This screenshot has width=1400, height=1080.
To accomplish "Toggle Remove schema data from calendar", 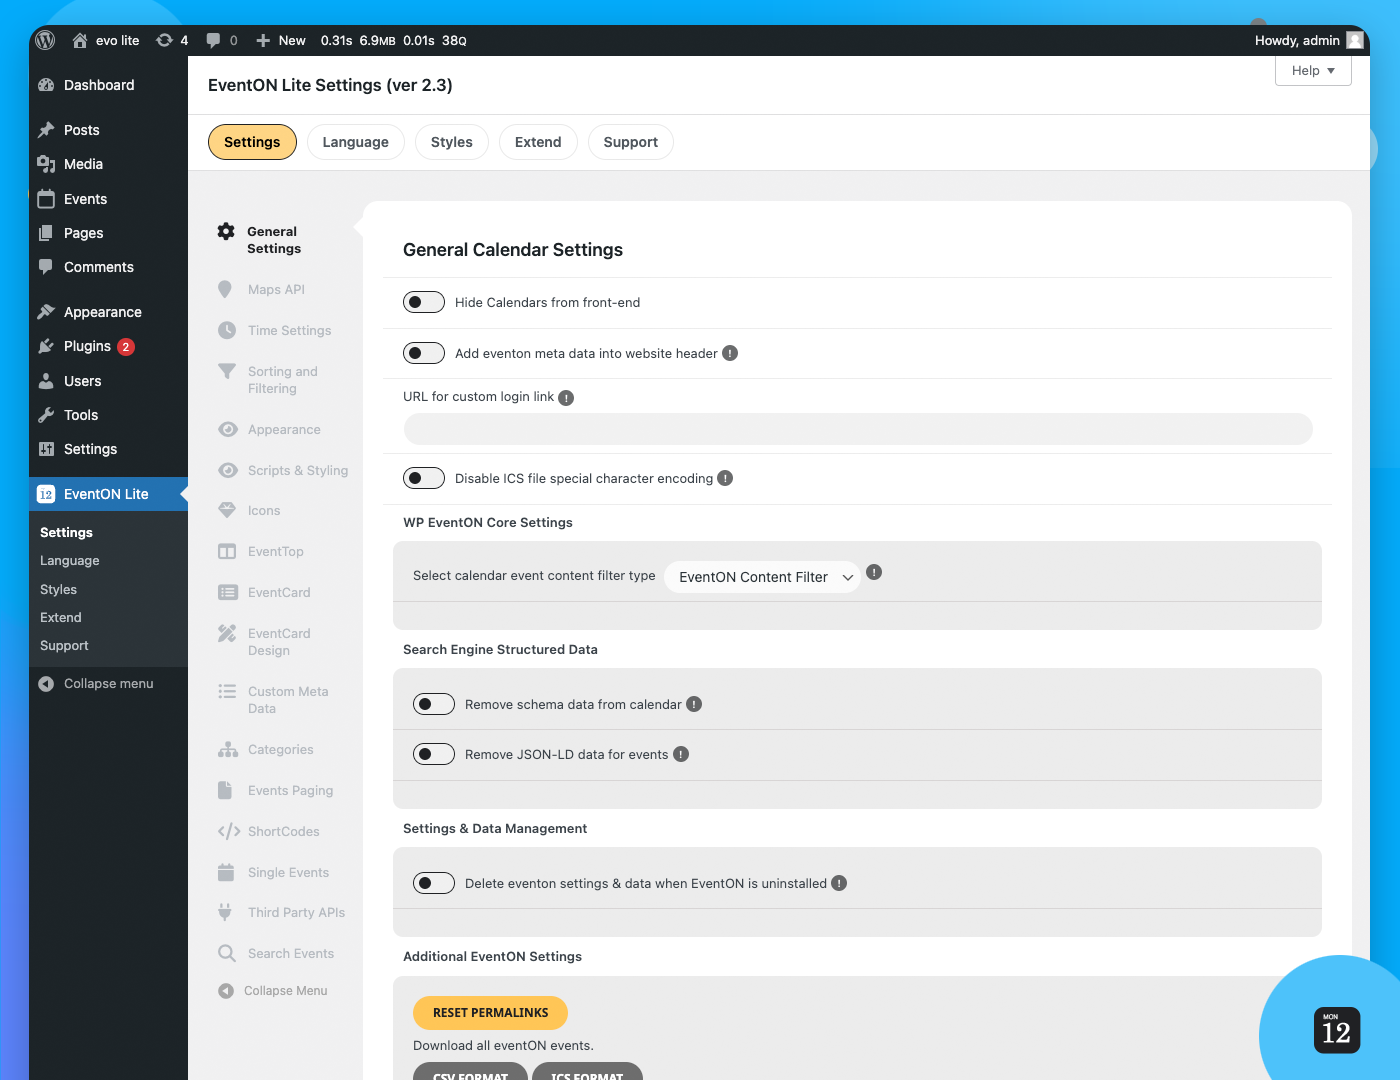I will coord(434,704).
